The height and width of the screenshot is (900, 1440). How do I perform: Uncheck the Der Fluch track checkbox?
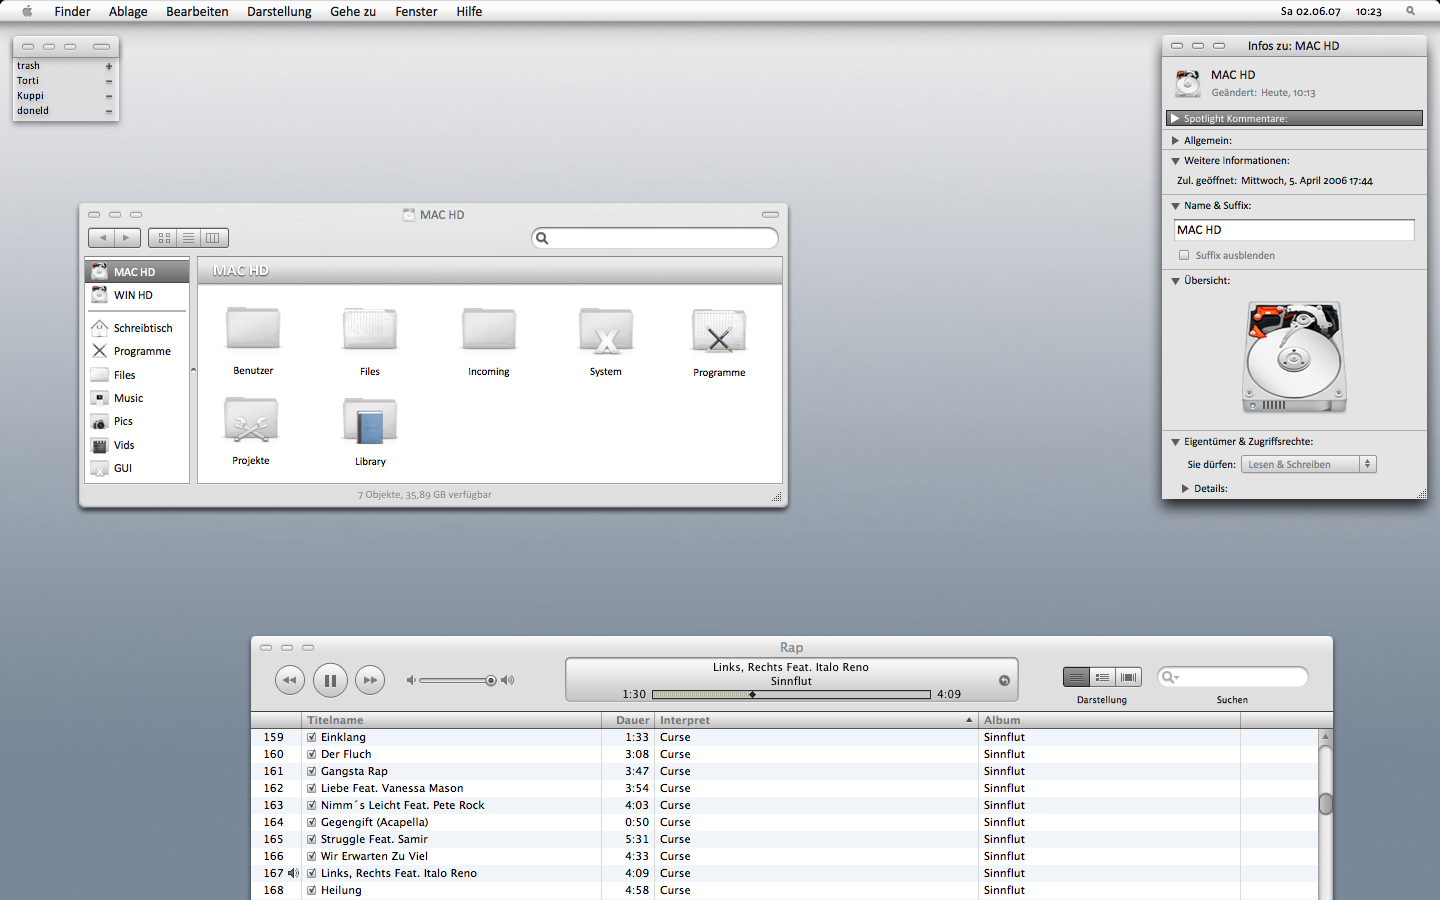(311, 754)
